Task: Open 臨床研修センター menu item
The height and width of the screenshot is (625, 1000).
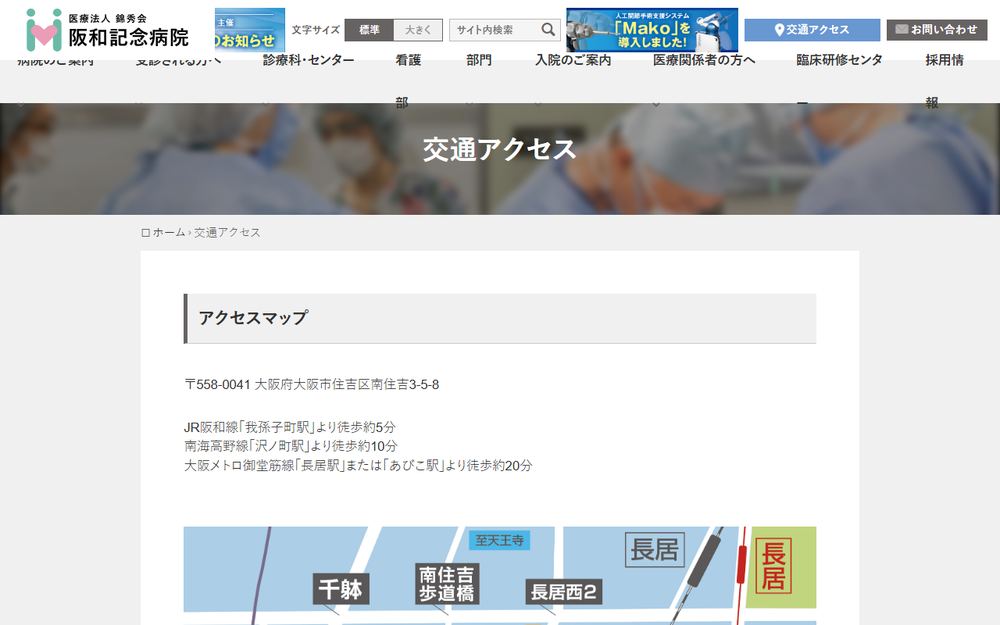Action: (x=839, y=60)
